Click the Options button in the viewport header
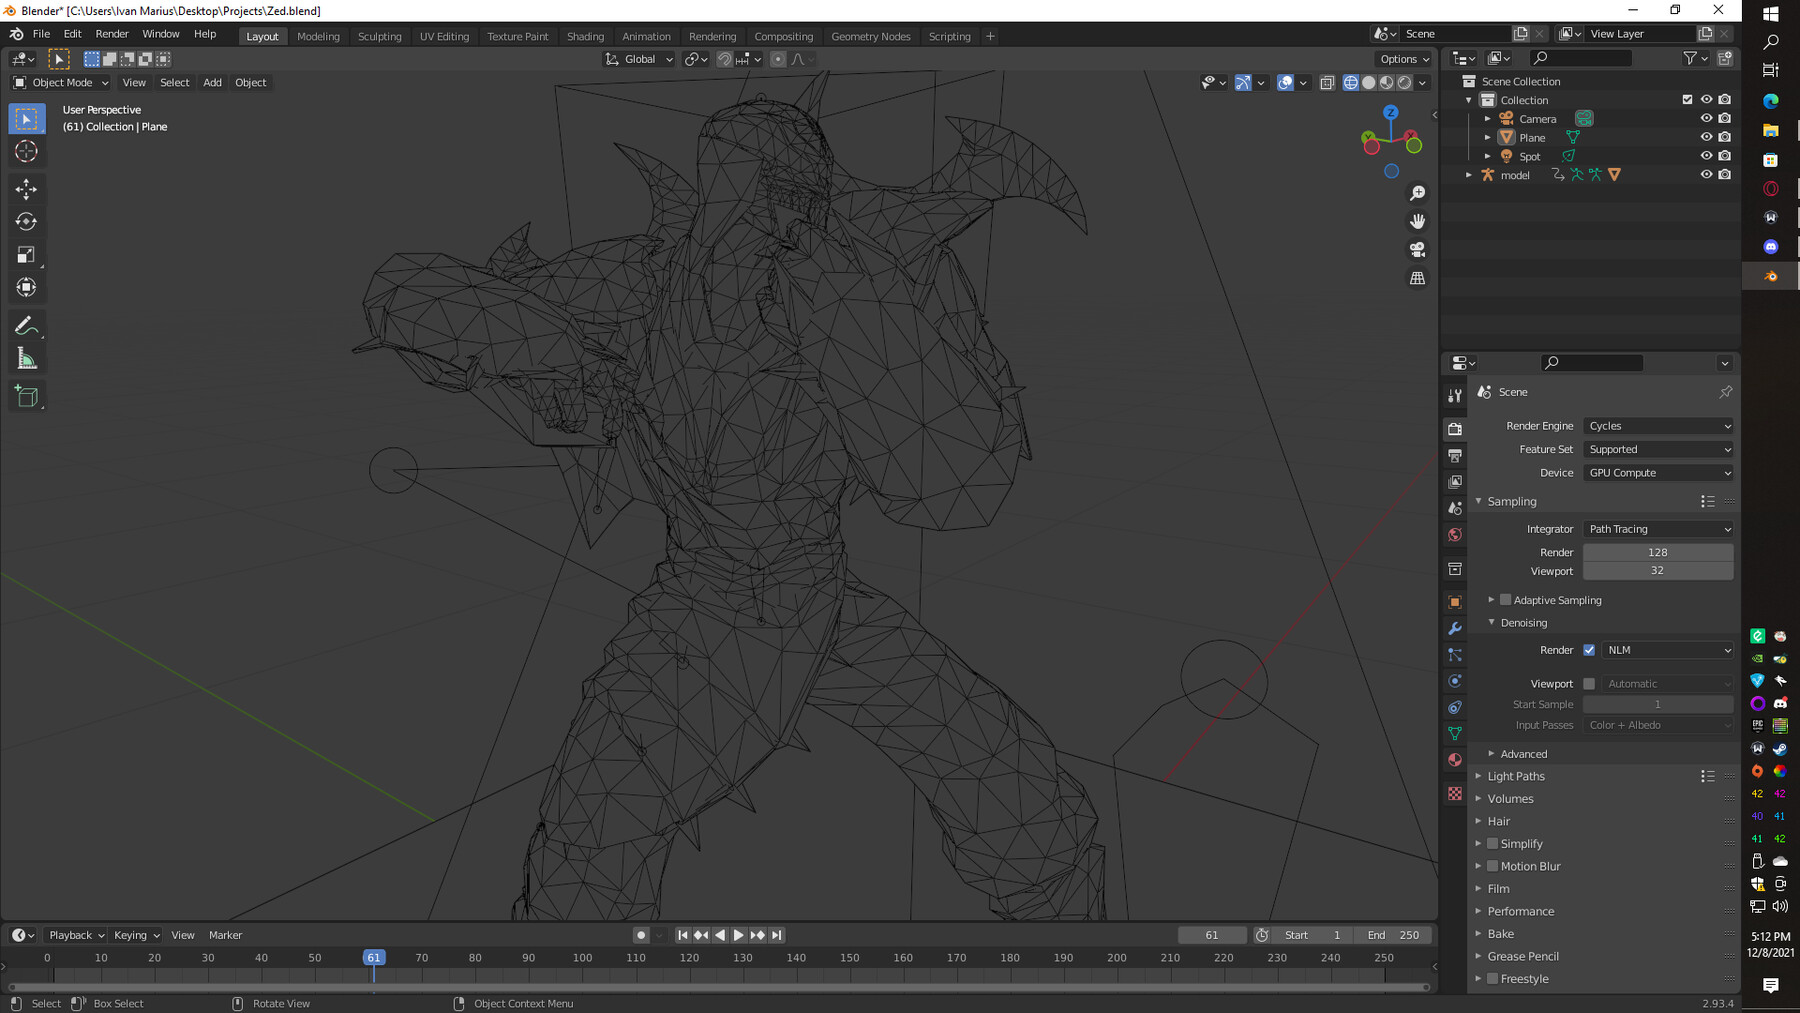Image resolution: width=1800 pixels, height=1013 pixels. pos(1403,59)
